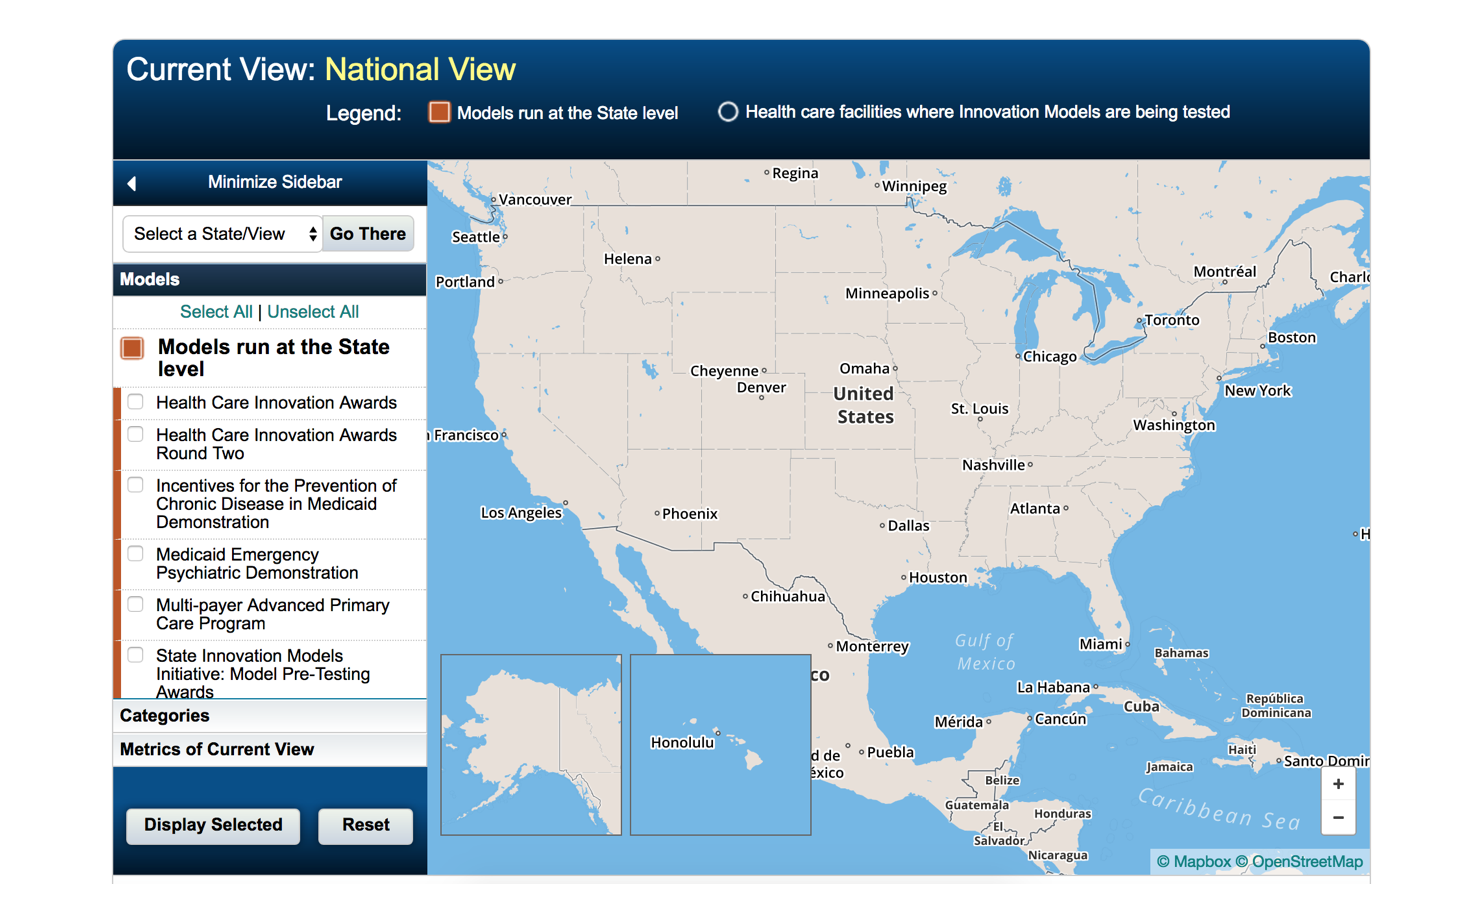Click the Houston label on the map

pyautogui.click(x=938, y=578)
